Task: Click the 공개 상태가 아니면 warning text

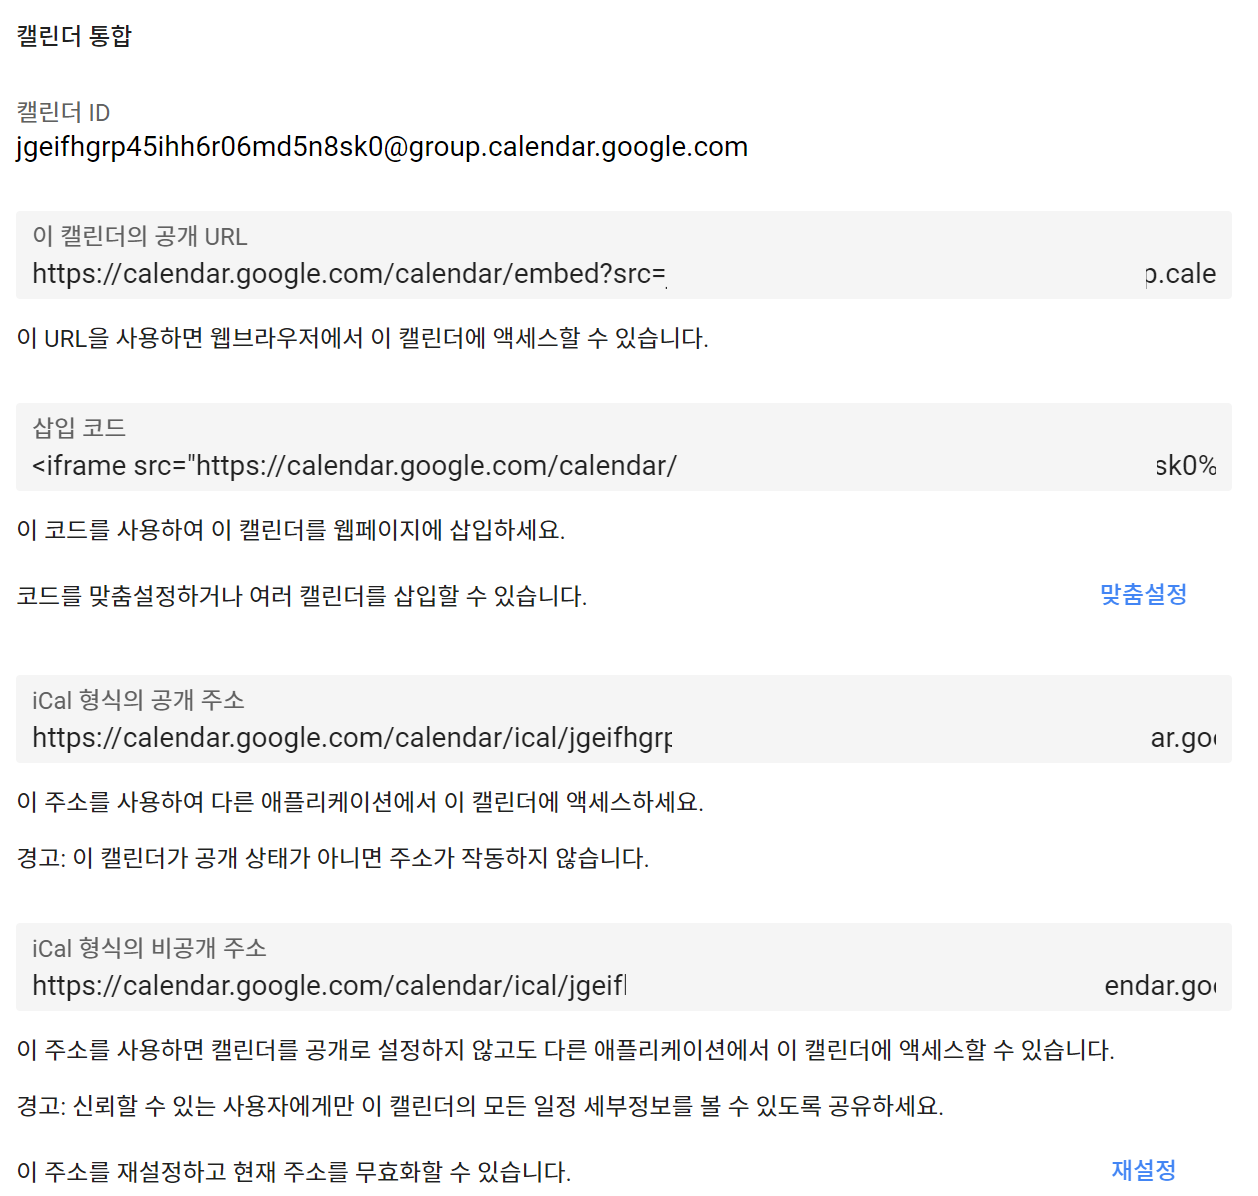Action: click(333, 858)
